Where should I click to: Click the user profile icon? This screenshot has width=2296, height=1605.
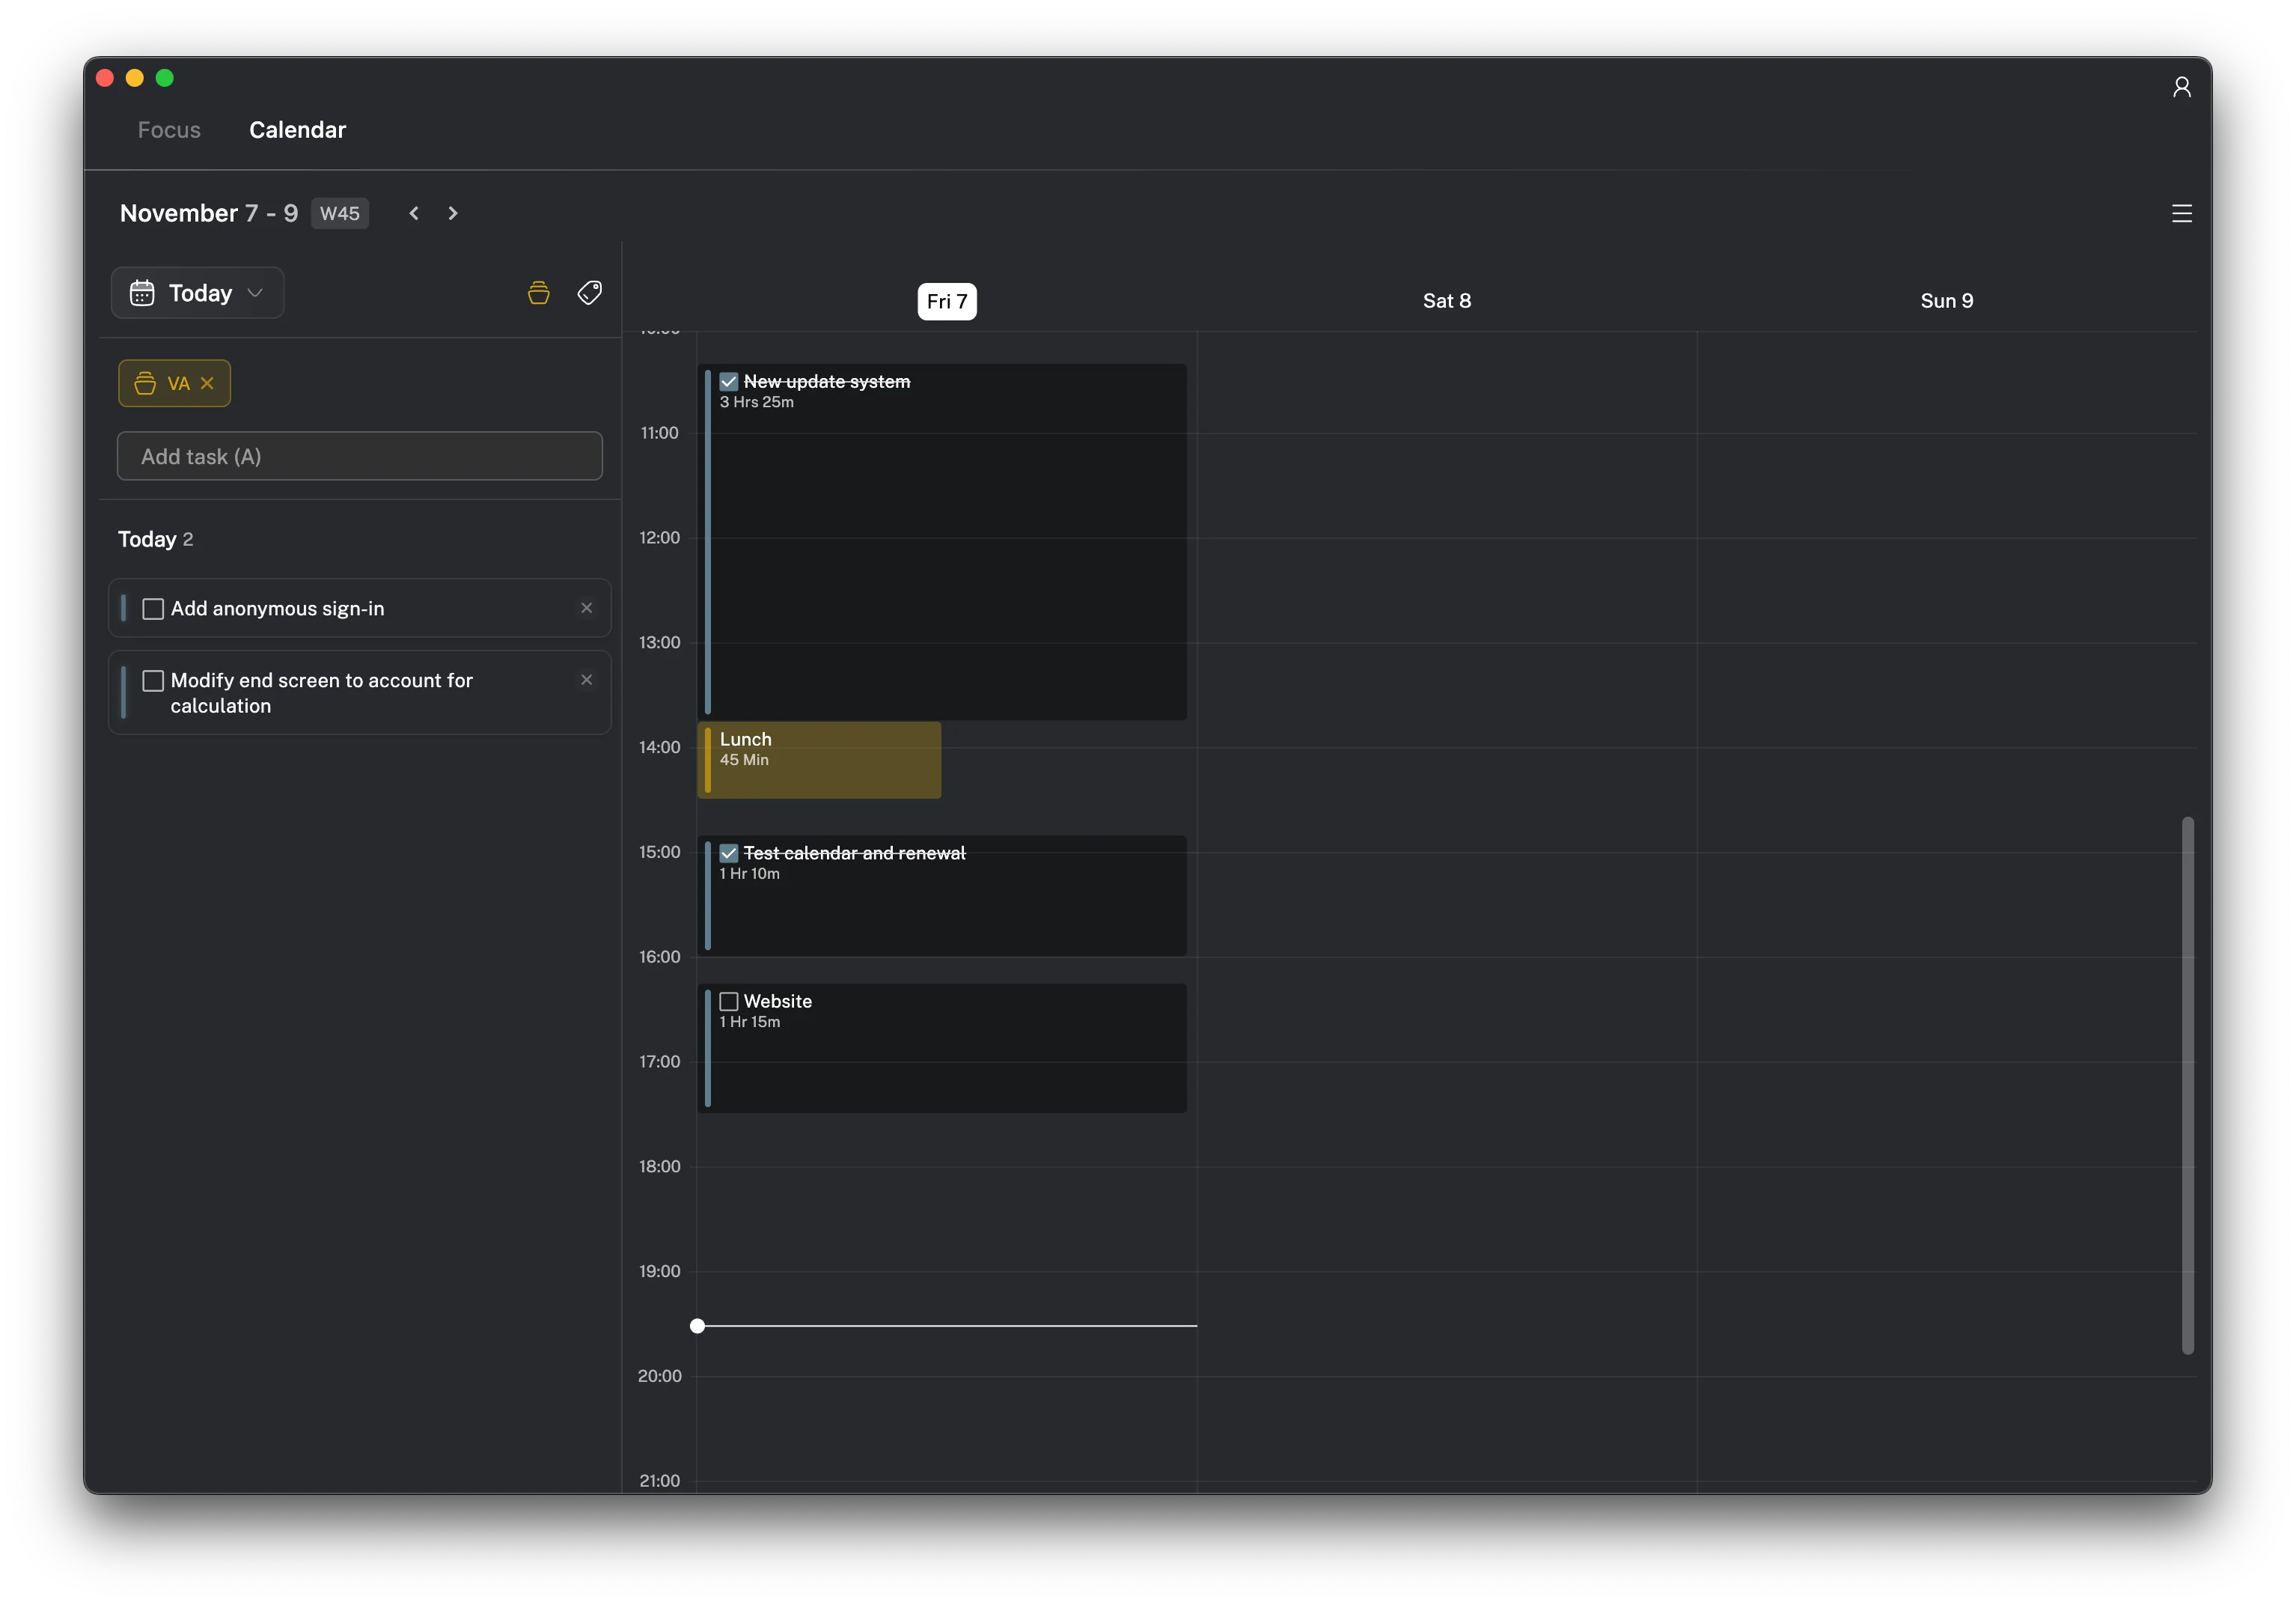pyautogui.click(x=2181, y=87)
